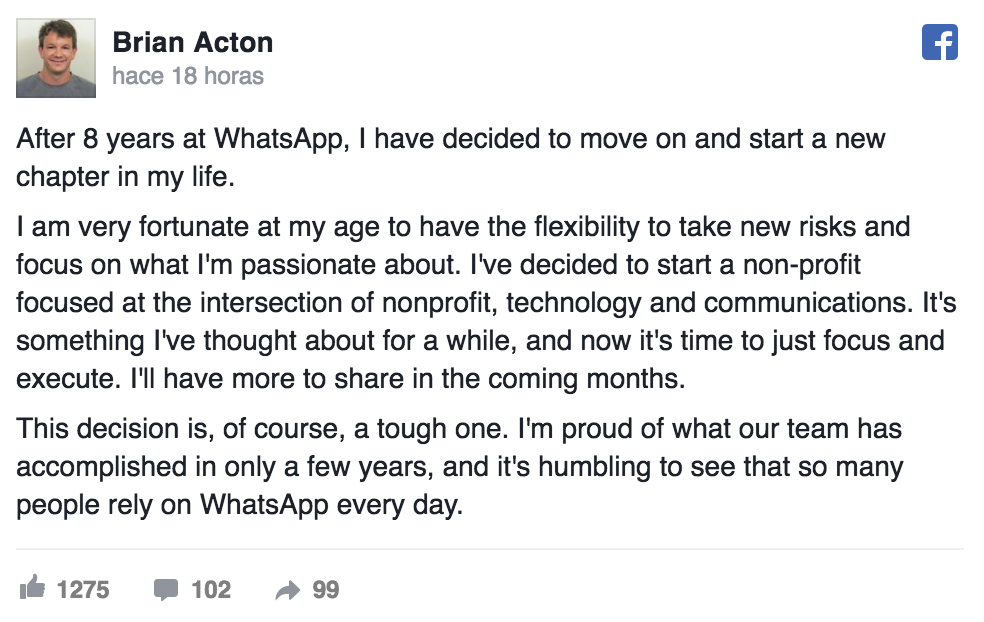Click the Facebook 'f' badge top right
This screenshot has height=622, width=984.
(939, 43)
